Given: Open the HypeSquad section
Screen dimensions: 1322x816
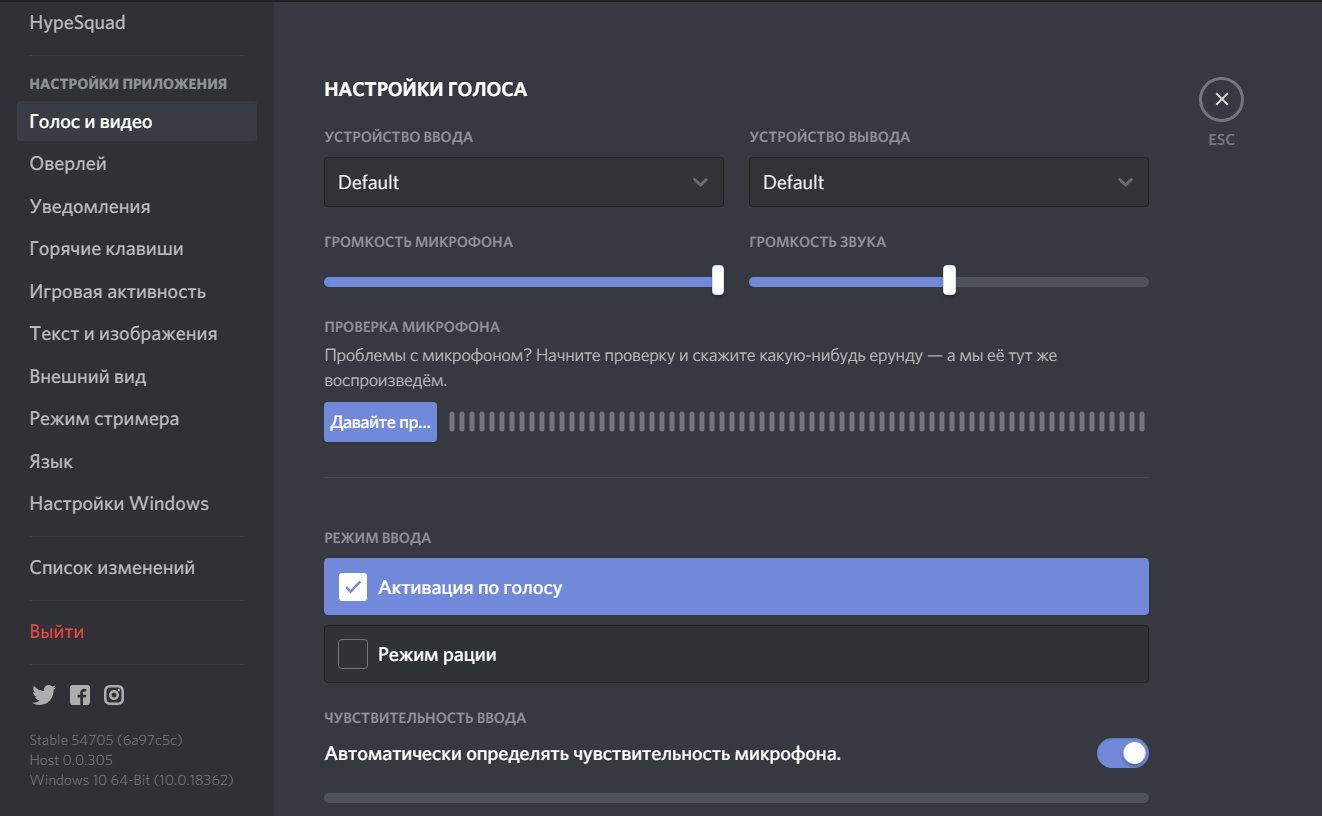Looking at the screenshot, I should coord(77,22).
